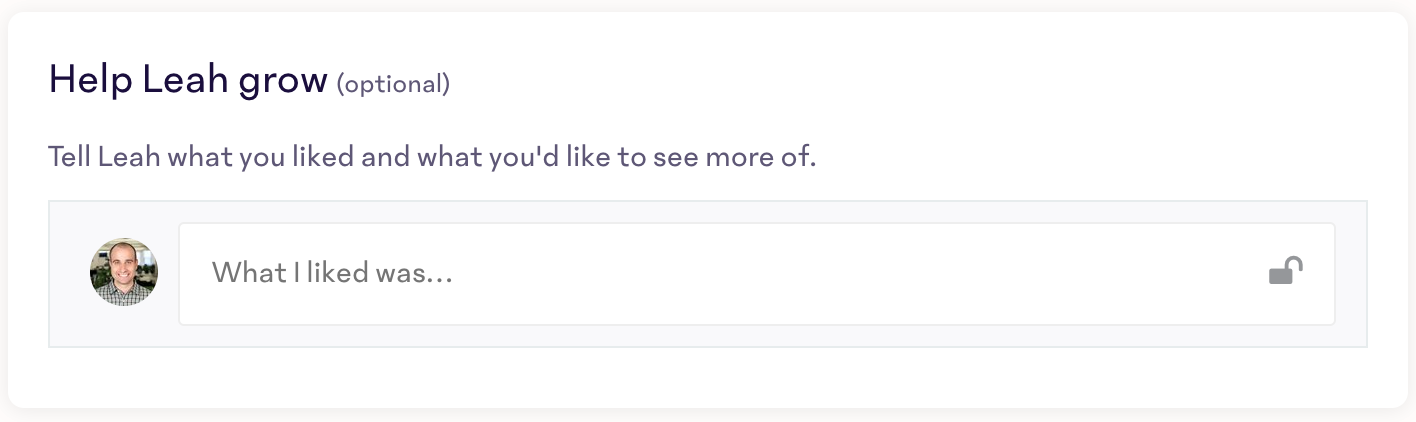
Task: Click the 'Help Leah grow' heading
Action: 188,80
